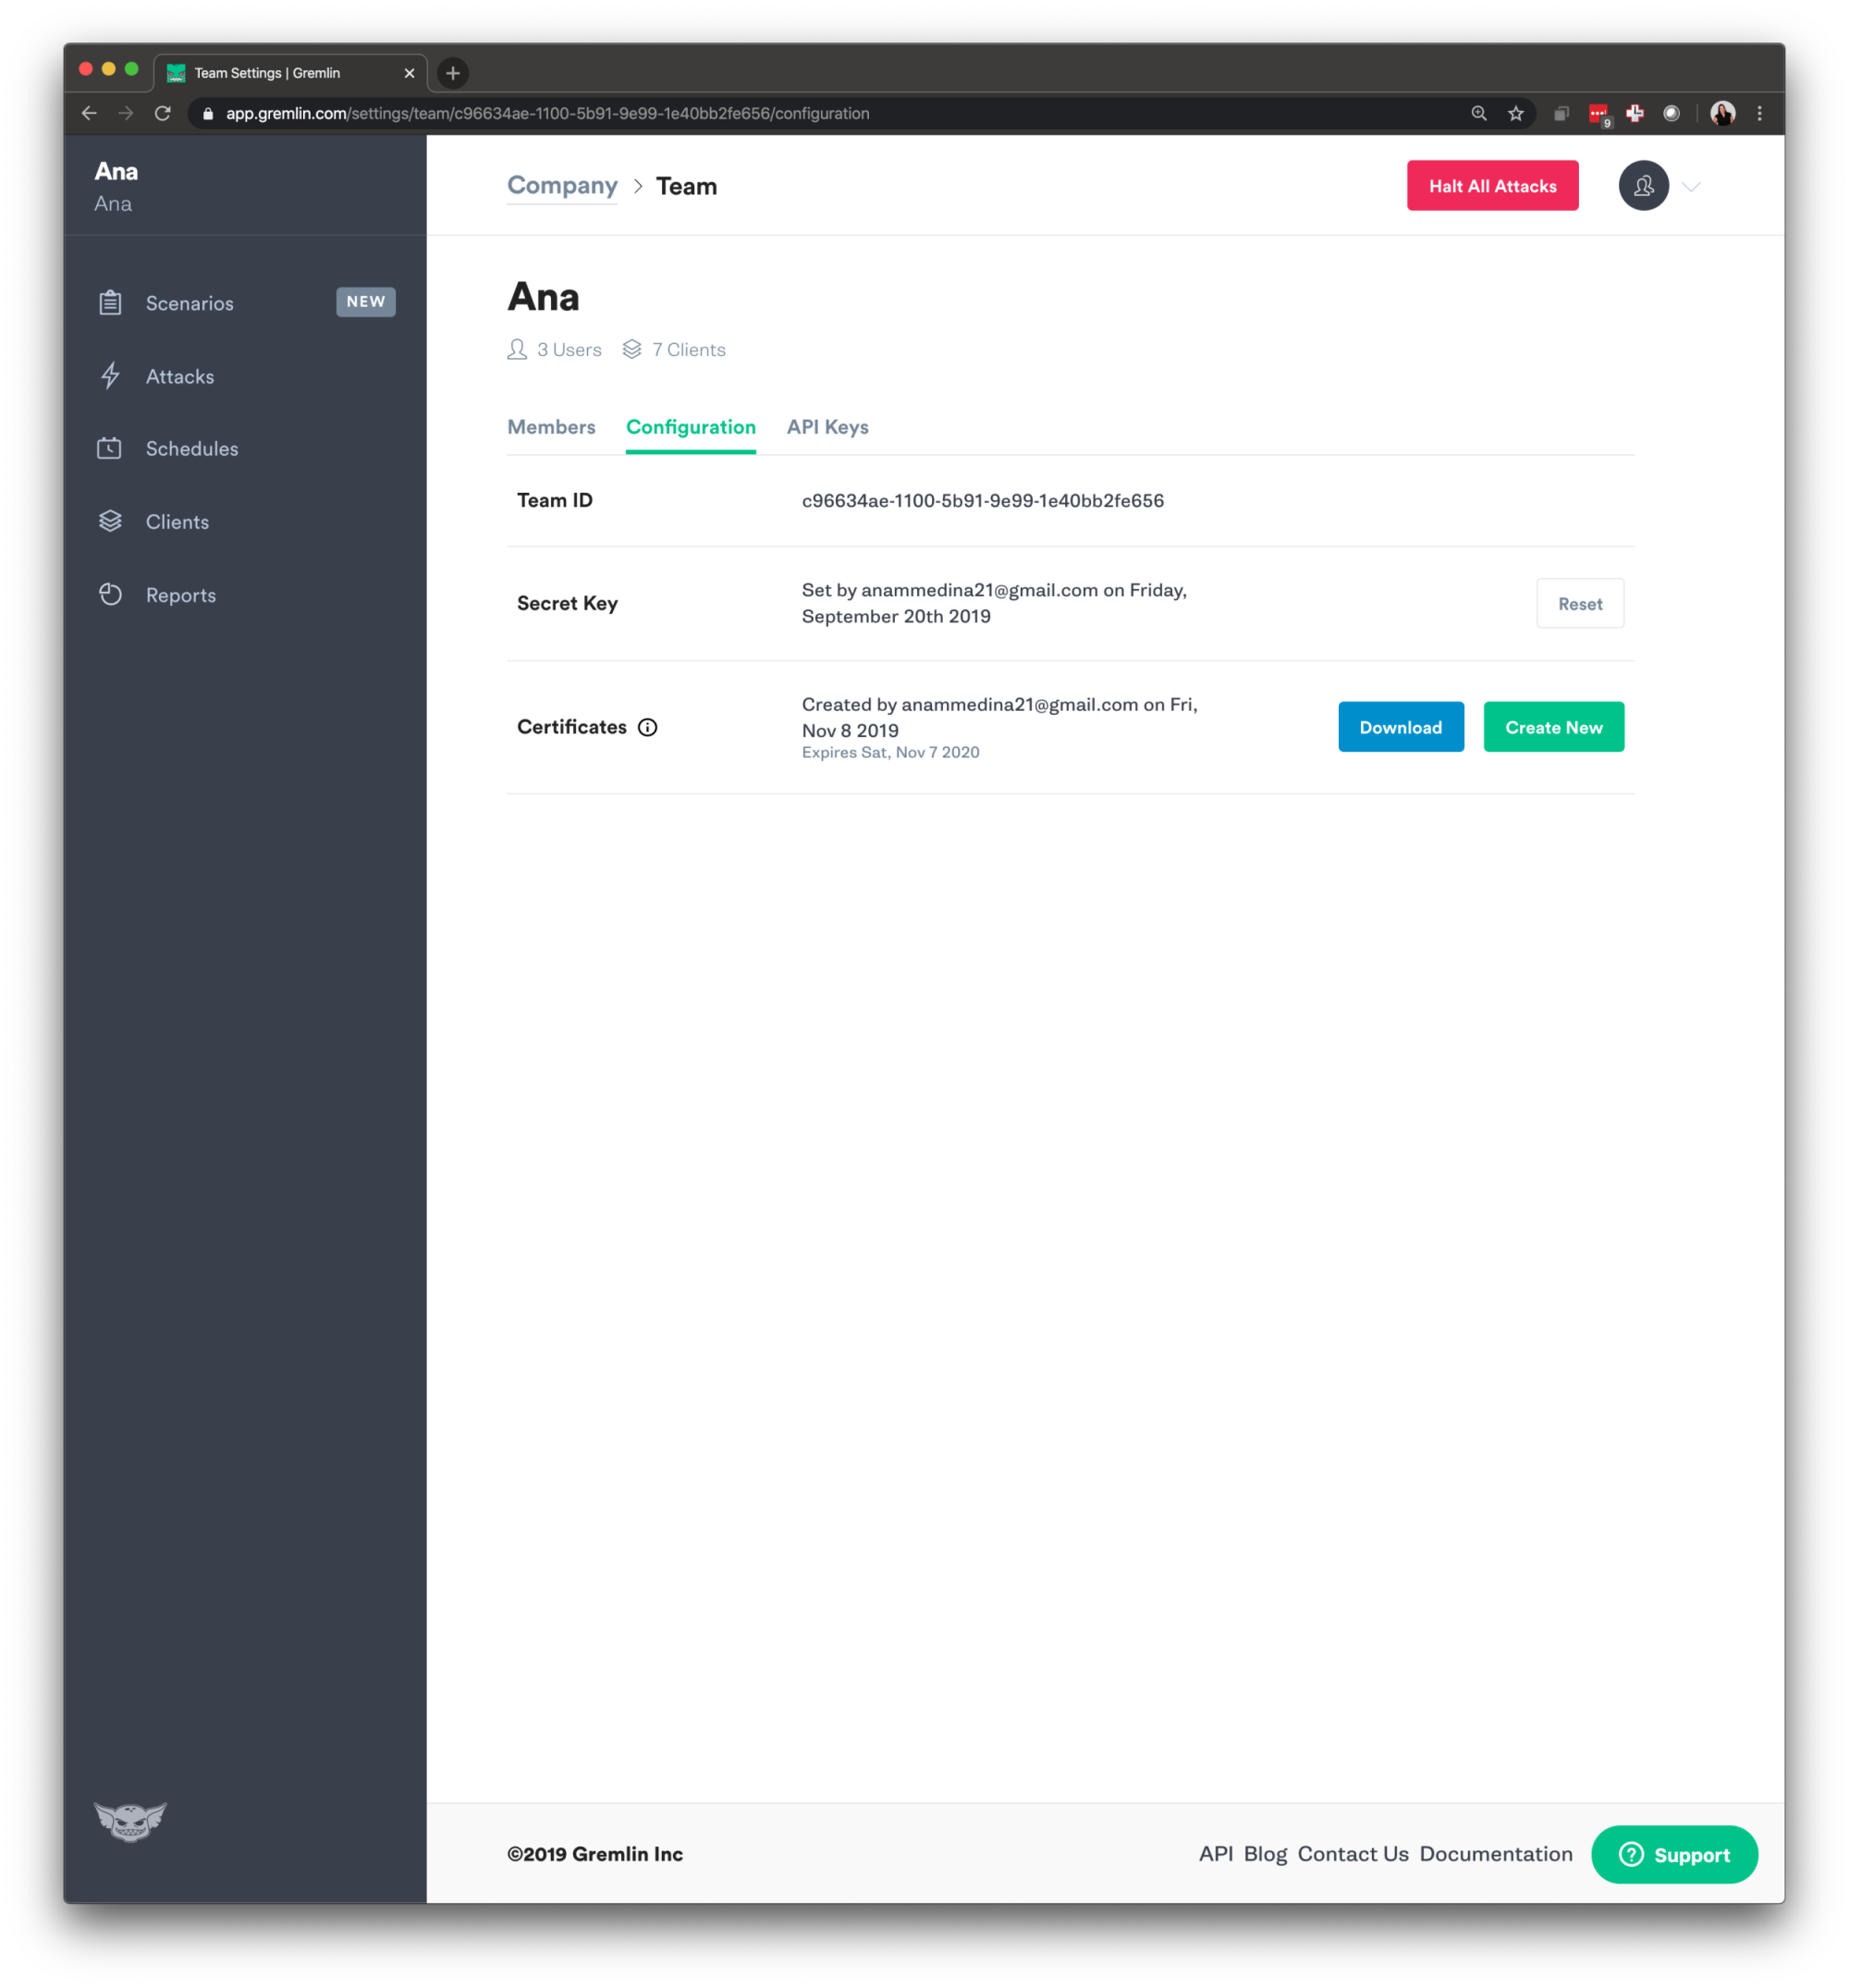The image size is (1849, 1988).
Task: Open the Documentation footer link
Action: (1495, 1853)
